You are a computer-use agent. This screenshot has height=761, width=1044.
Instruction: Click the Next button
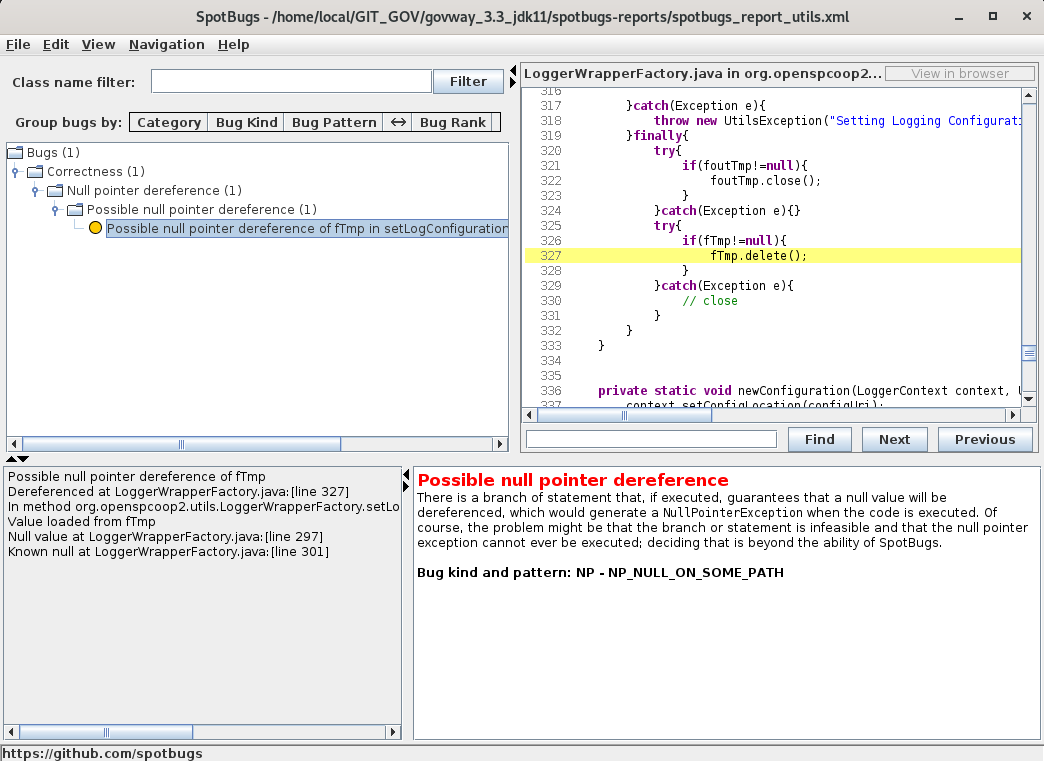[894, 439]
